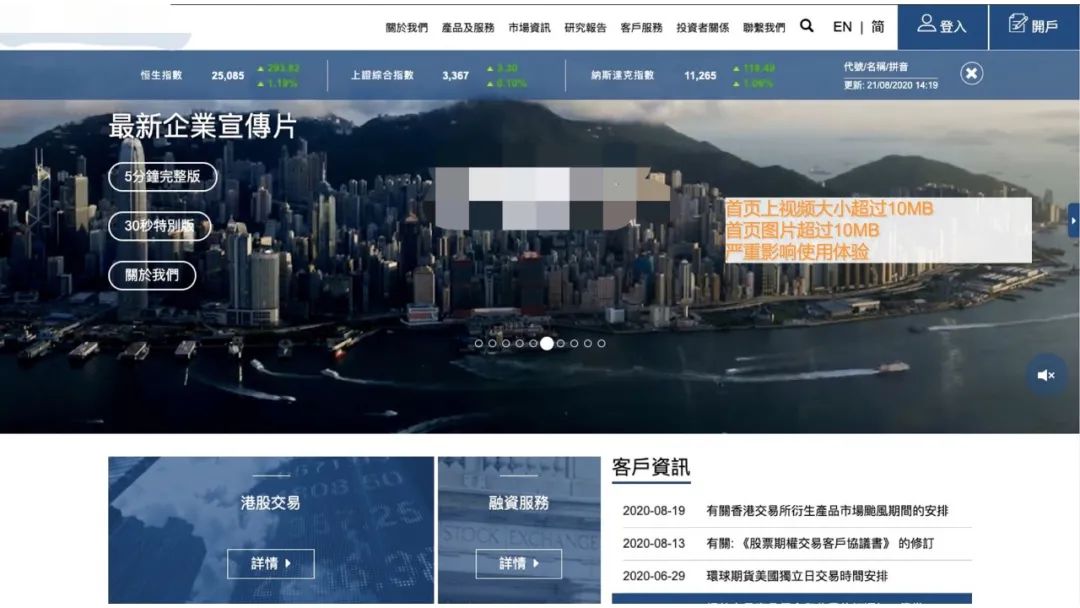Screen dimensions: 1080x608
Task: Open the 開戶 account opening button
Action: pos(1034,26)
